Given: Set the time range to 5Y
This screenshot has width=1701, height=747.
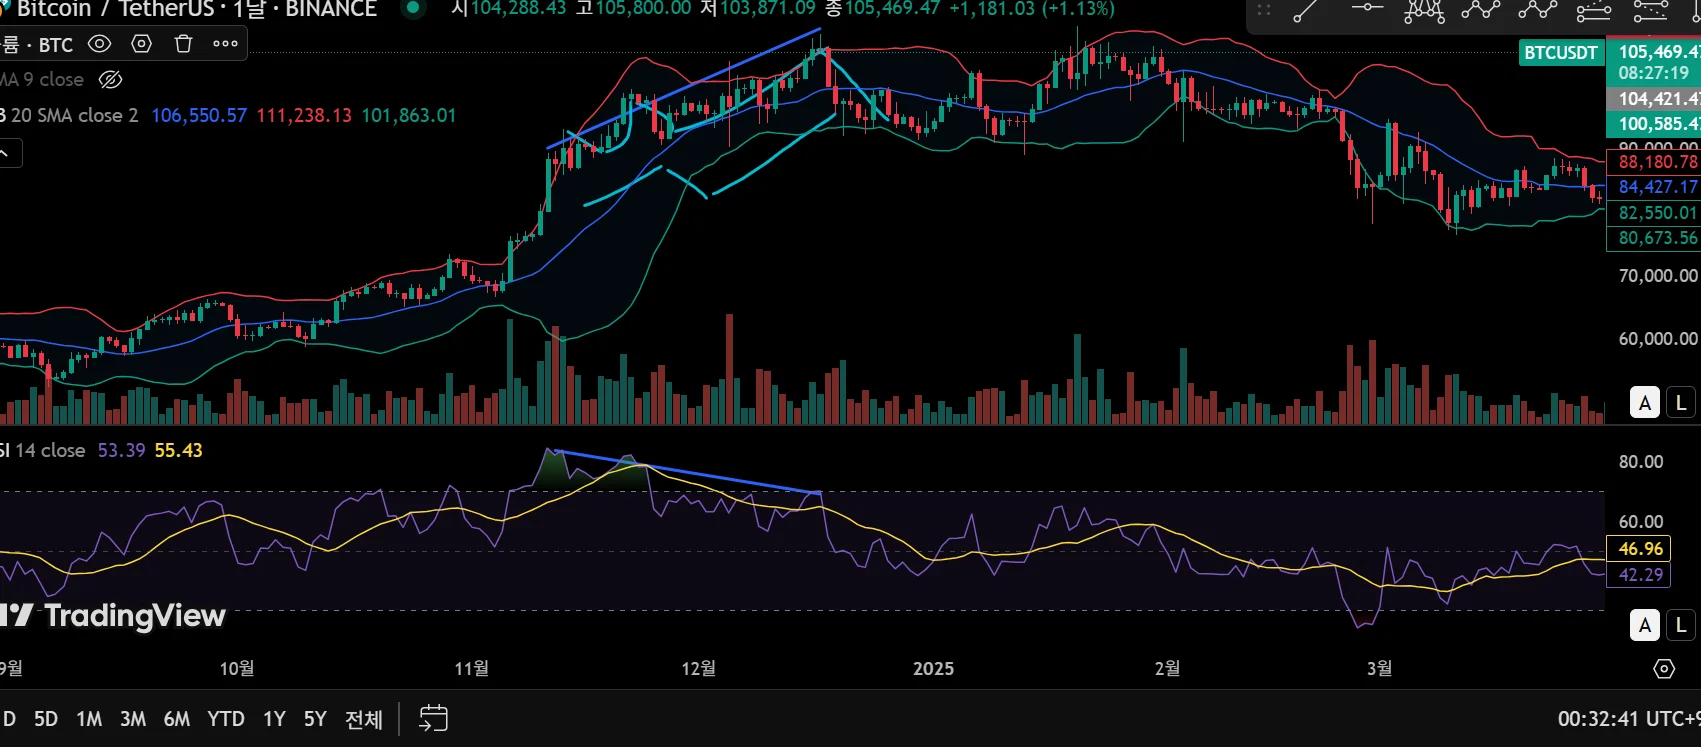Looking at the screenshot, I should tap(315, 719).
